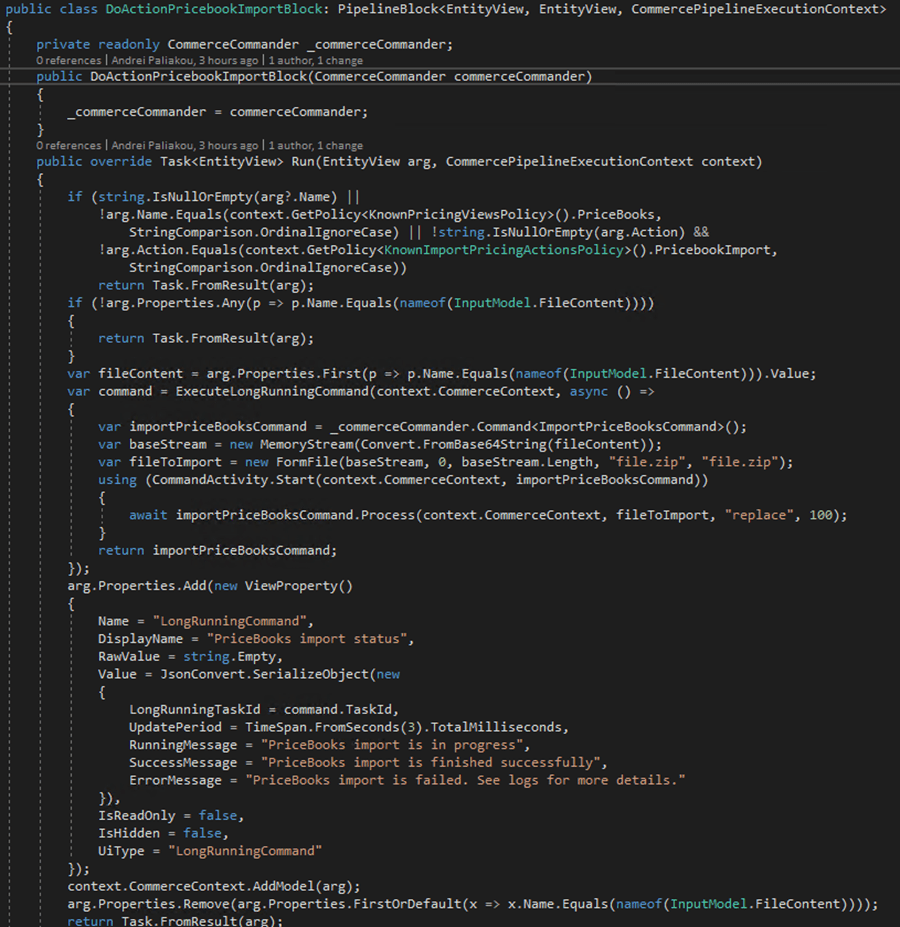900x927 pixels.
Task: Click "PriceBooks import is finished successfully" string
Action: coord(430,763)
